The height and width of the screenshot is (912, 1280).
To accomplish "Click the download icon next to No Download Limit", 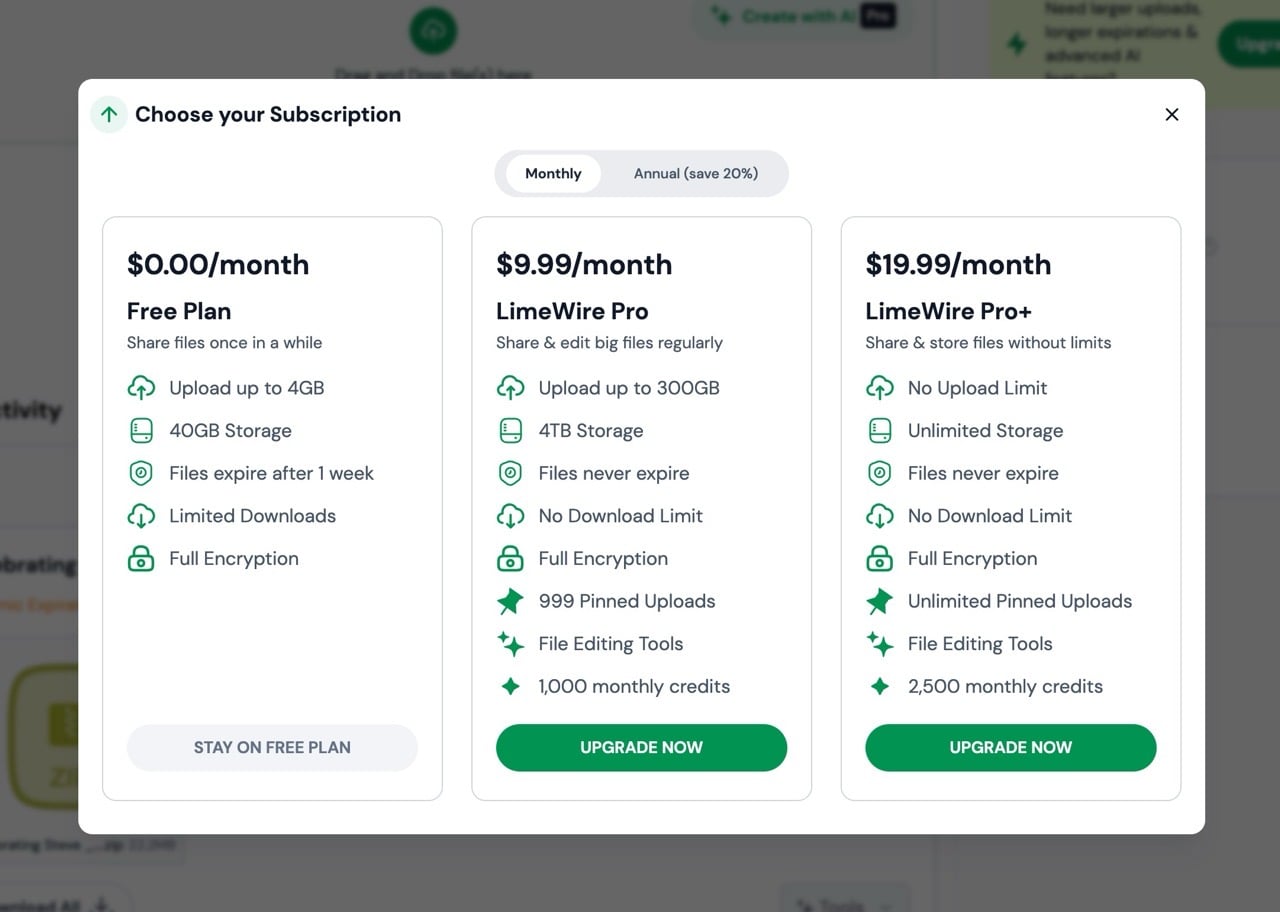I will pyautogui.click(x=510, y=516).
